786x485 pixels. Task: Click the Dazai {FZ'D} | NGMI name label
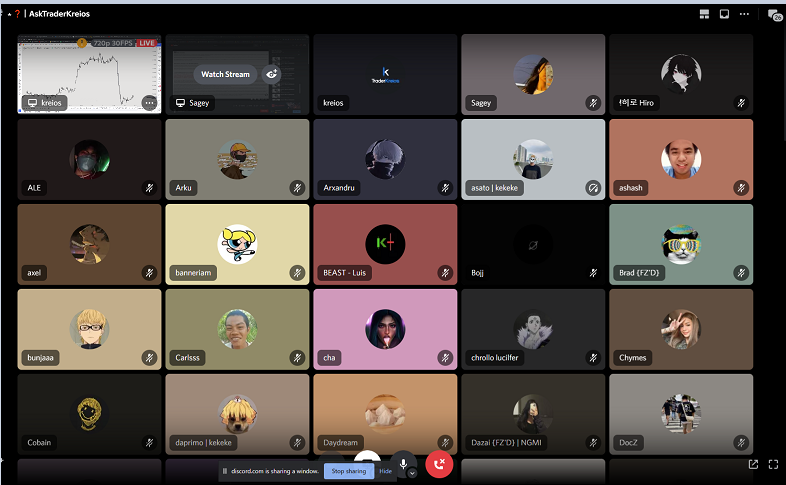coord(506,442)
